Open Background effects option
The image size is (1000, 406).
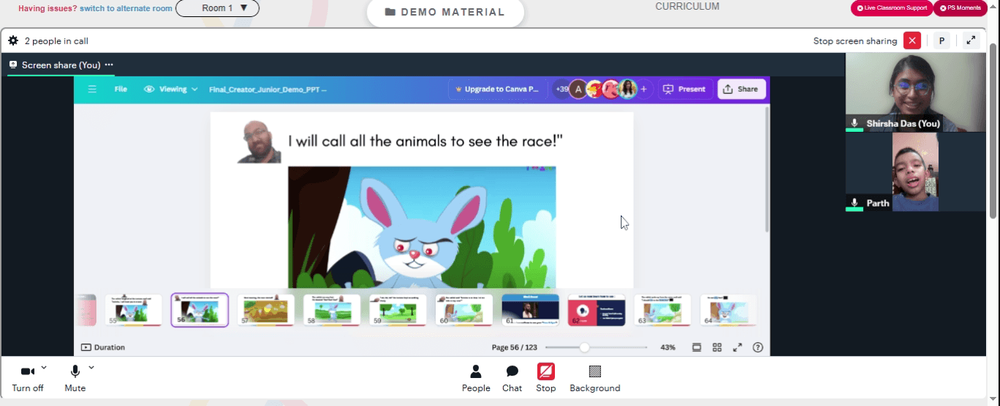coord(594,378)
